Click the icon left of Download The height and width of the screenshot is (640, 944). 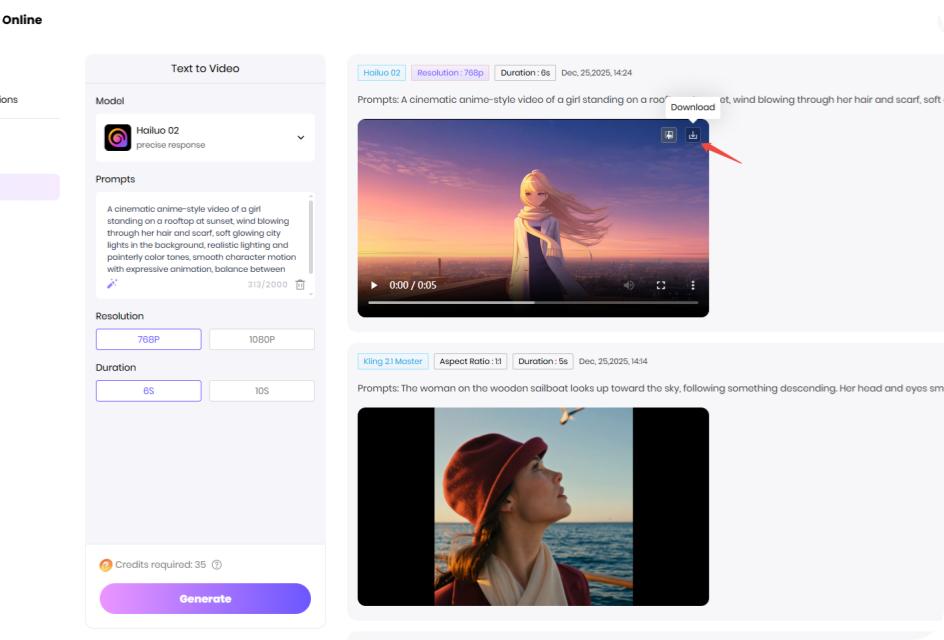pos(669,135)
